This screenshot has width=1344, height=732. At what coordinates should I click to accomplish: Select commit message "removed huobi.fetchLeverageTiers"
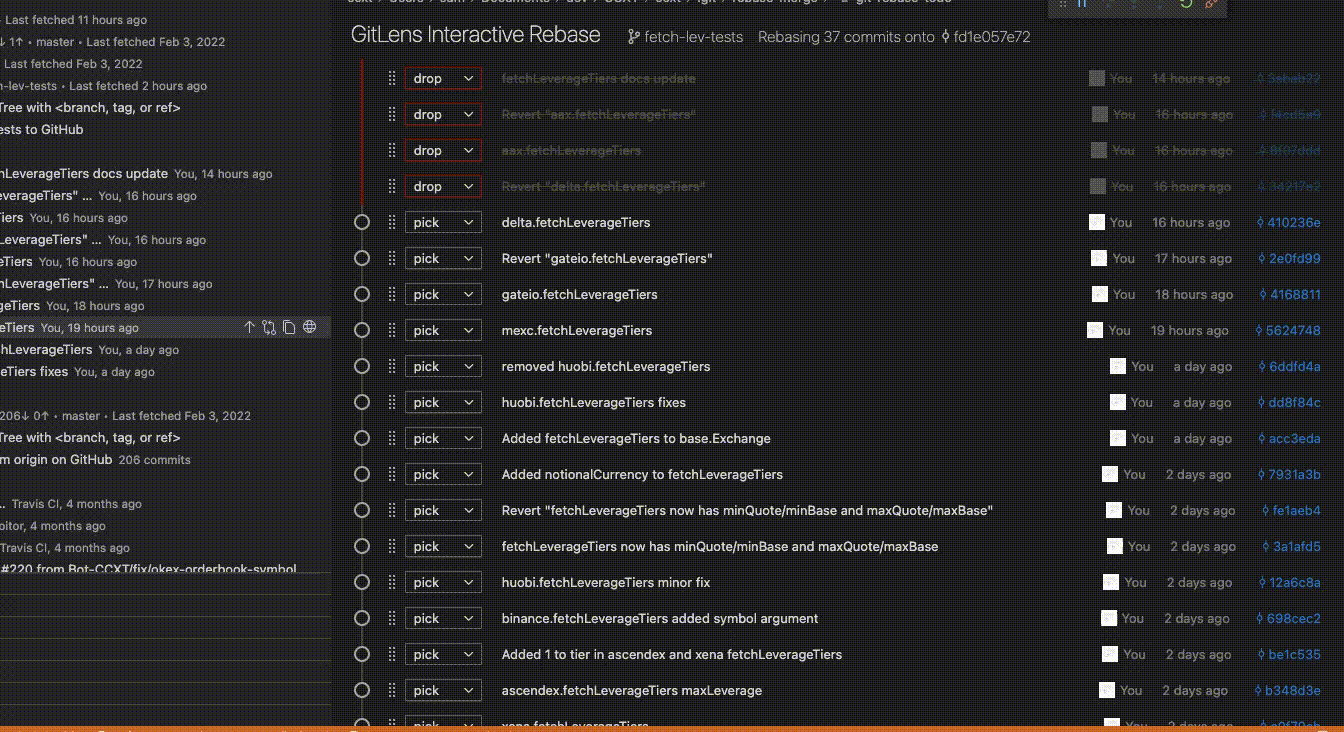point(606,366)
